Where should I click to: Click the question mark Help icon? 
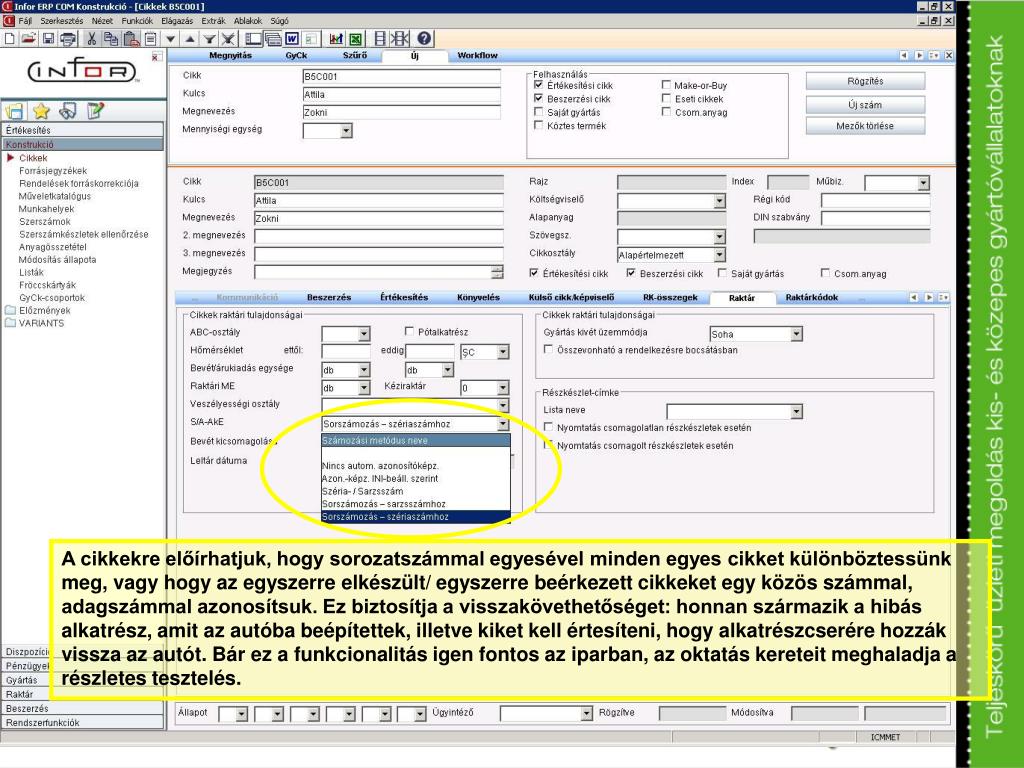tap(424, 39)
